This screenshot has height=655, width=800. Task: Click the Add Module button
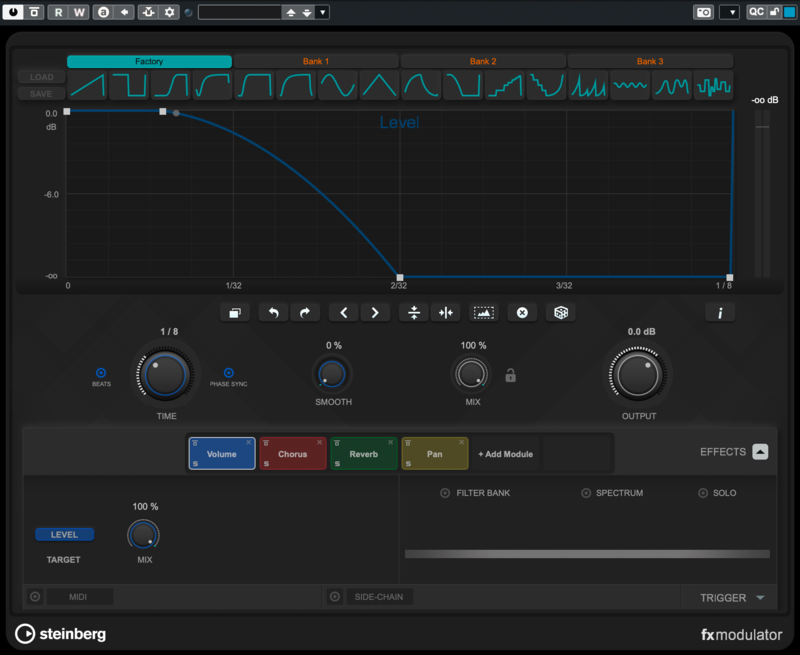coord(505,454)
